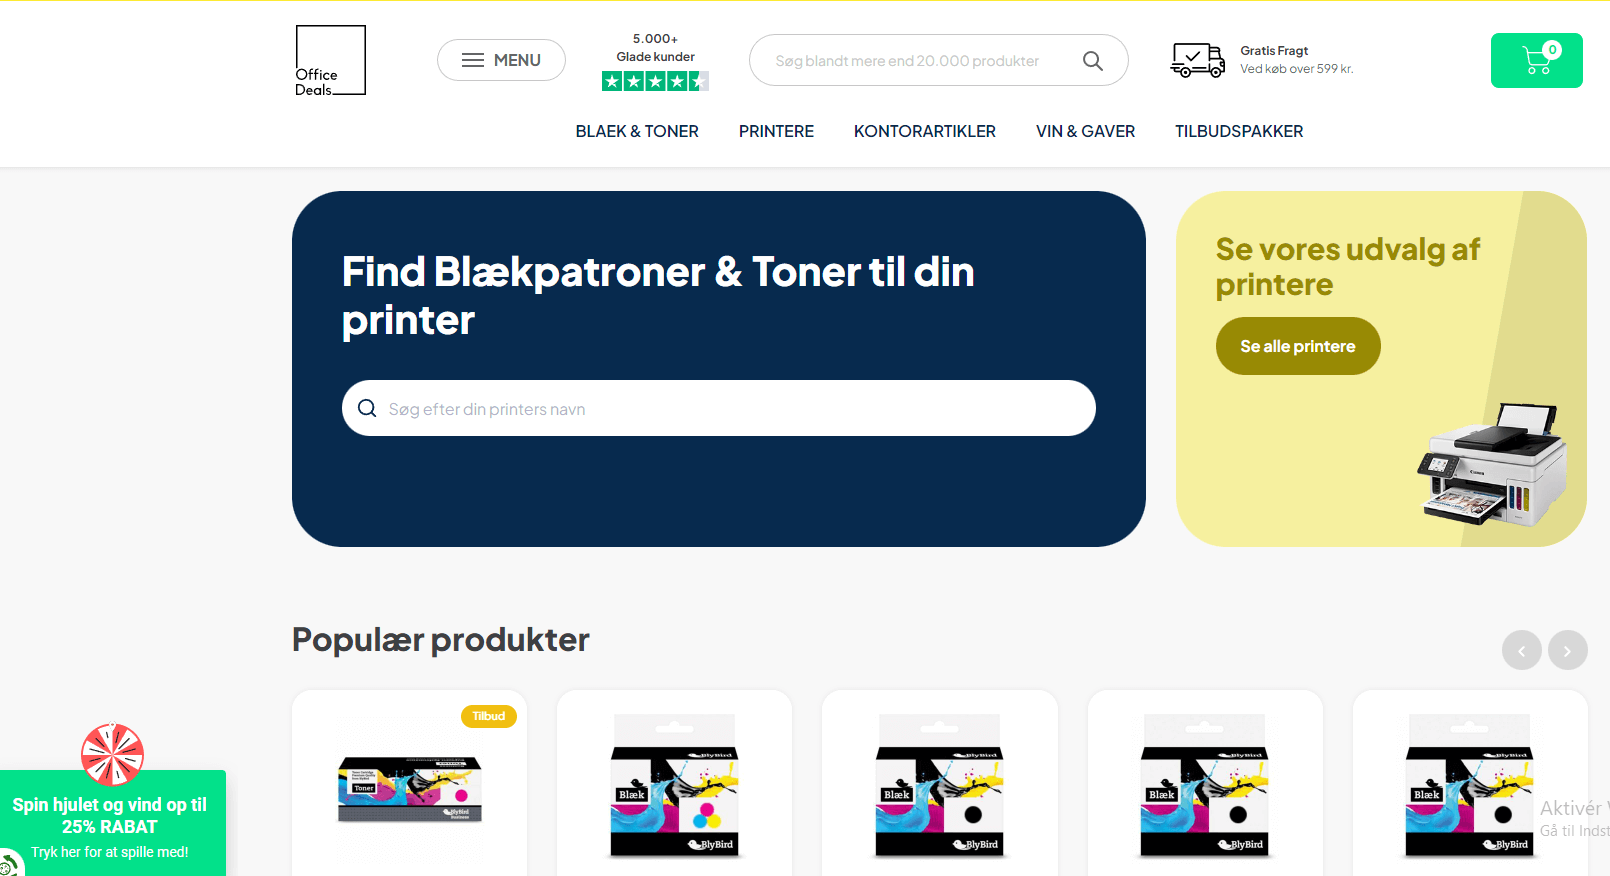Open the spin wheel icon
Viewport: 1610px width, 876px height.
pyautogui.click(x=112, y=754)
